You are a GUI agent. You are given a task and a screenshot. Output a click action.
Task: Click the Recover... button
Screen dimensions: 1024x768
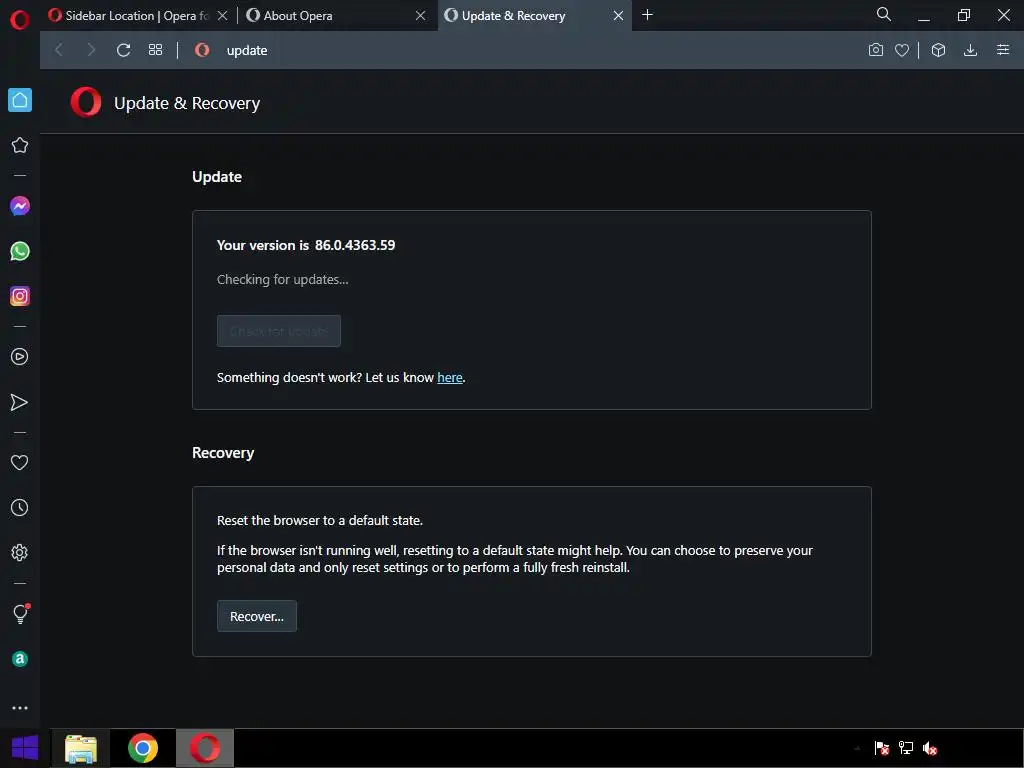pos(257,616)
